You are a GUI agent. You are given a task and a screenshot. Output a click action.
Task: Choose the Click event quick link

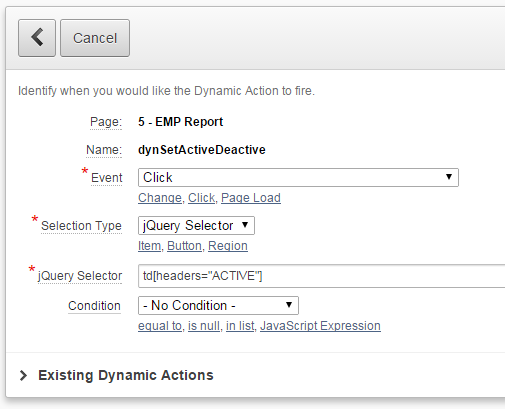point(201,198)
